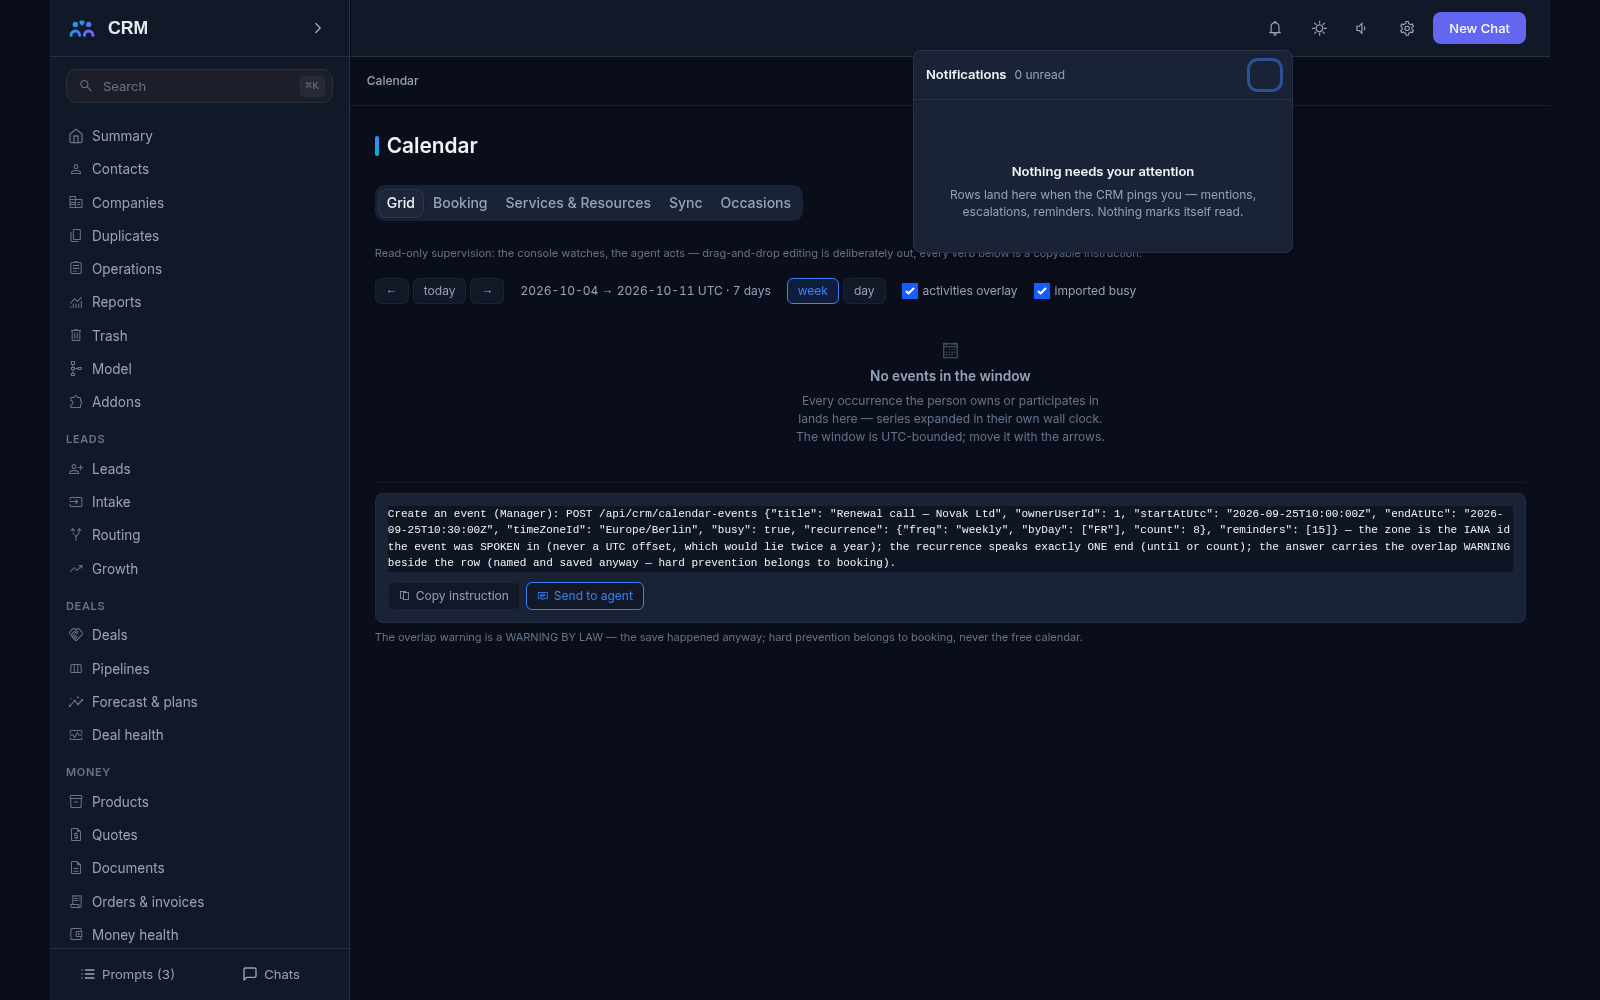Open Summary in the sidebar
The width and height of the screenshot is (1600, 1000).
(199, 136)
